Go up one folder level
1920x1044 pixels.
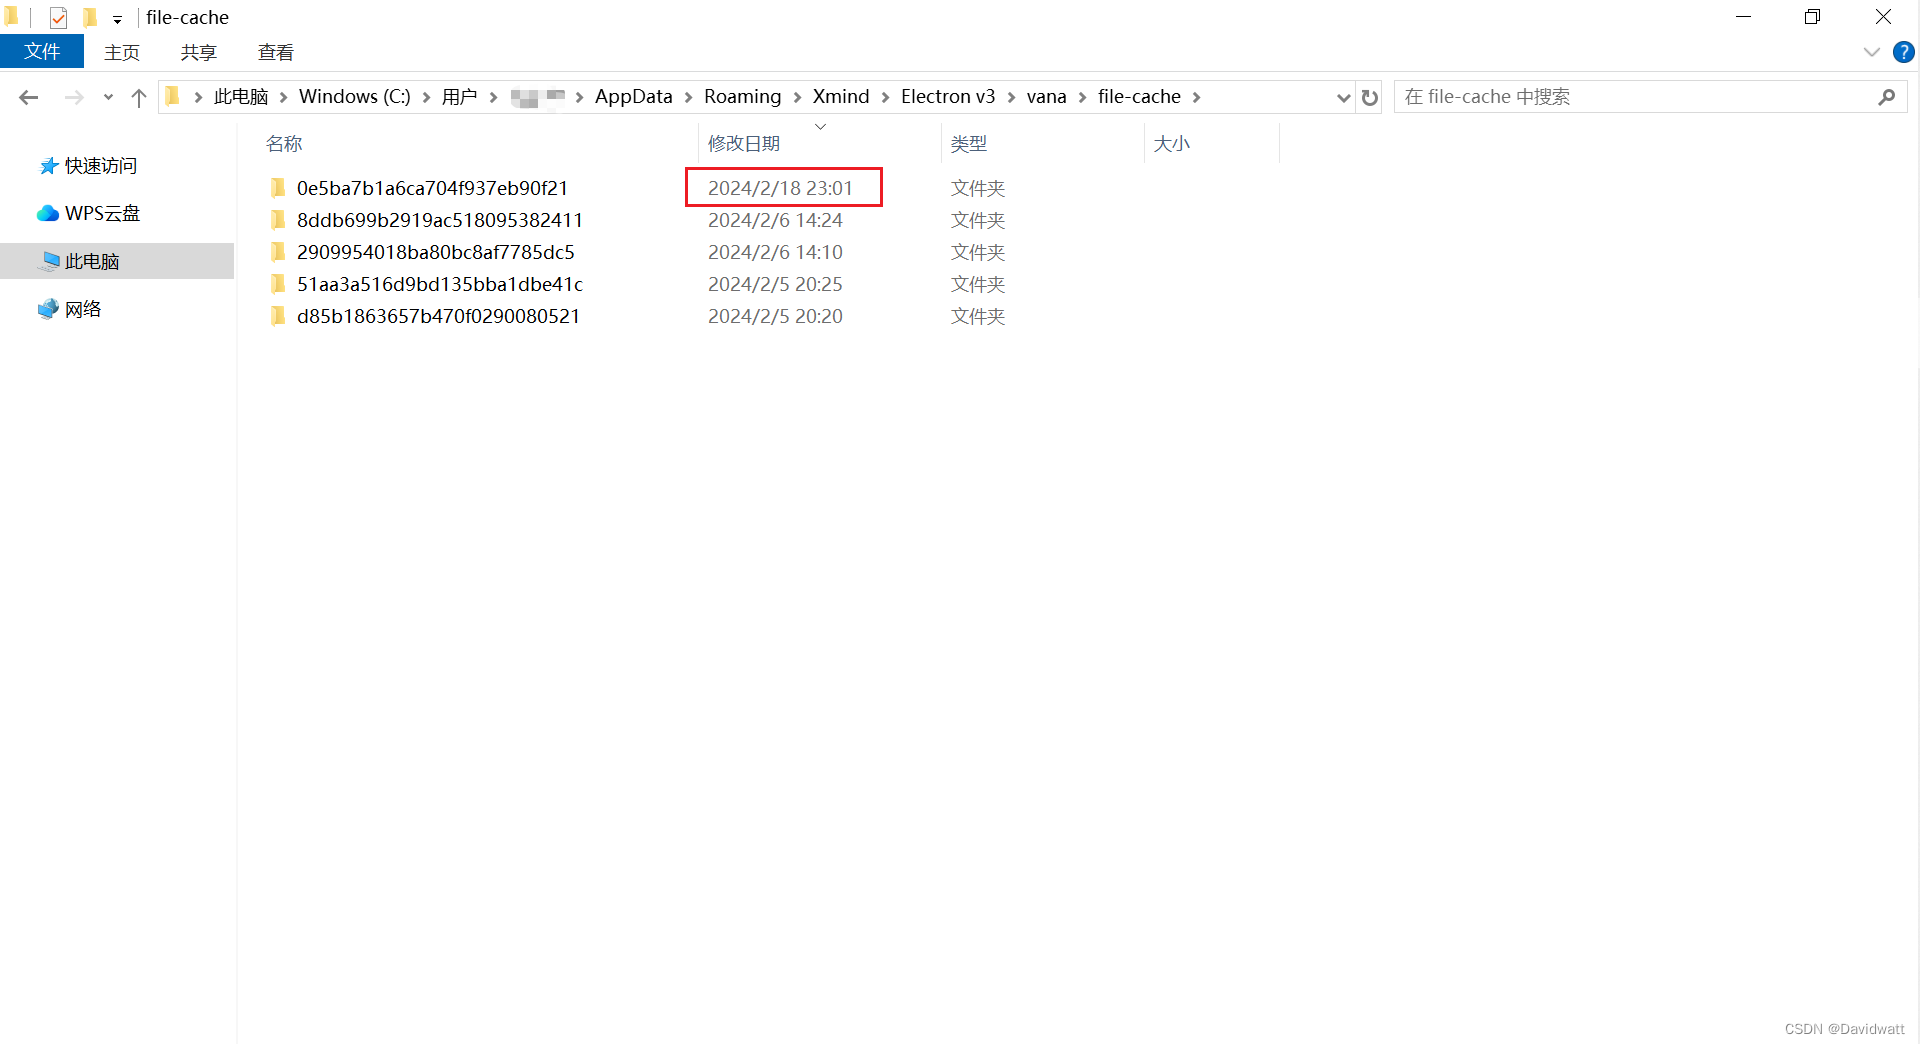[x=139, y=97]
